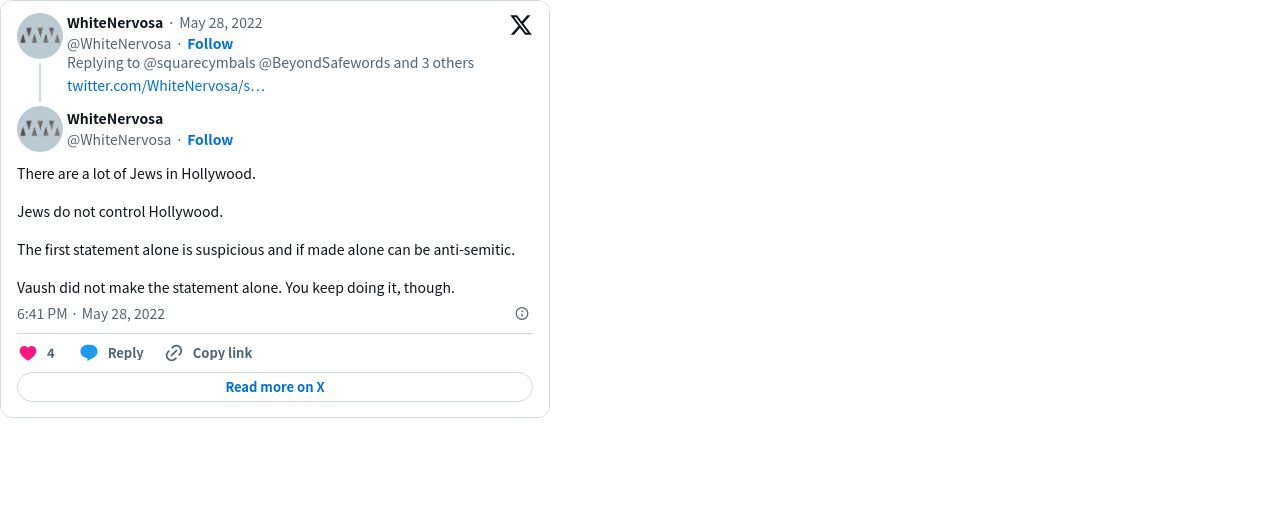Like the tweet with the heart icon
The width and height of the screenshot is (1284, 514).
28,353
